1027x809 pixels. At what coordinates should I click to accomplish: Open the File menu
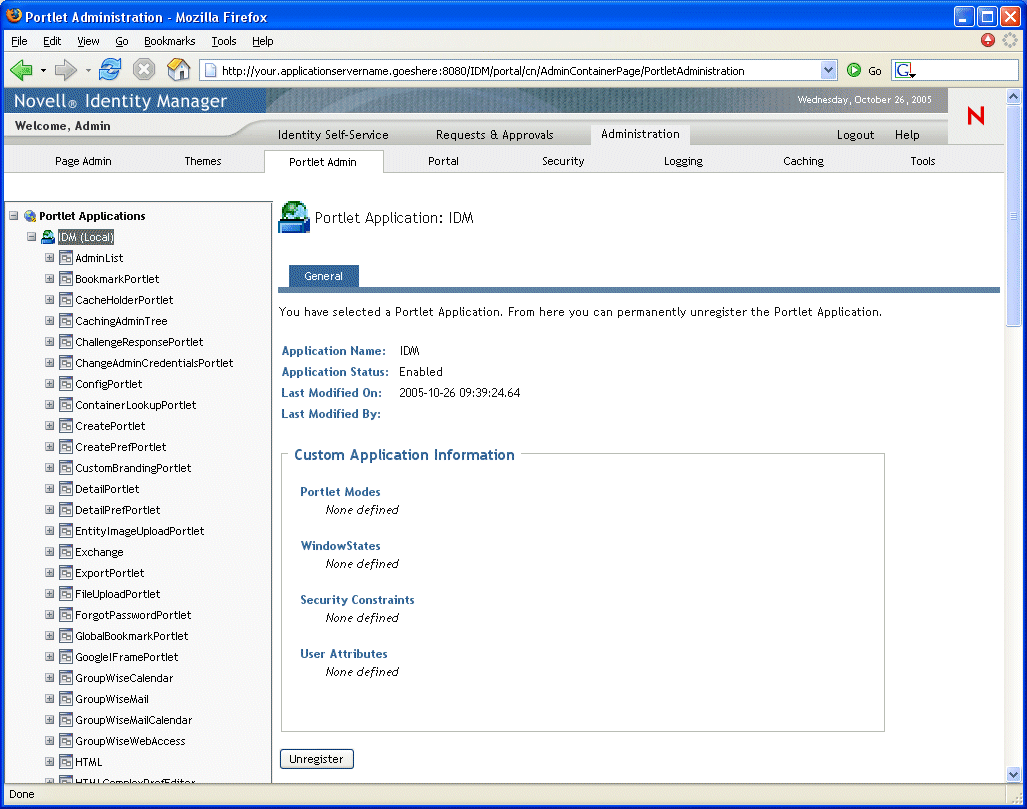coord(20,41)
